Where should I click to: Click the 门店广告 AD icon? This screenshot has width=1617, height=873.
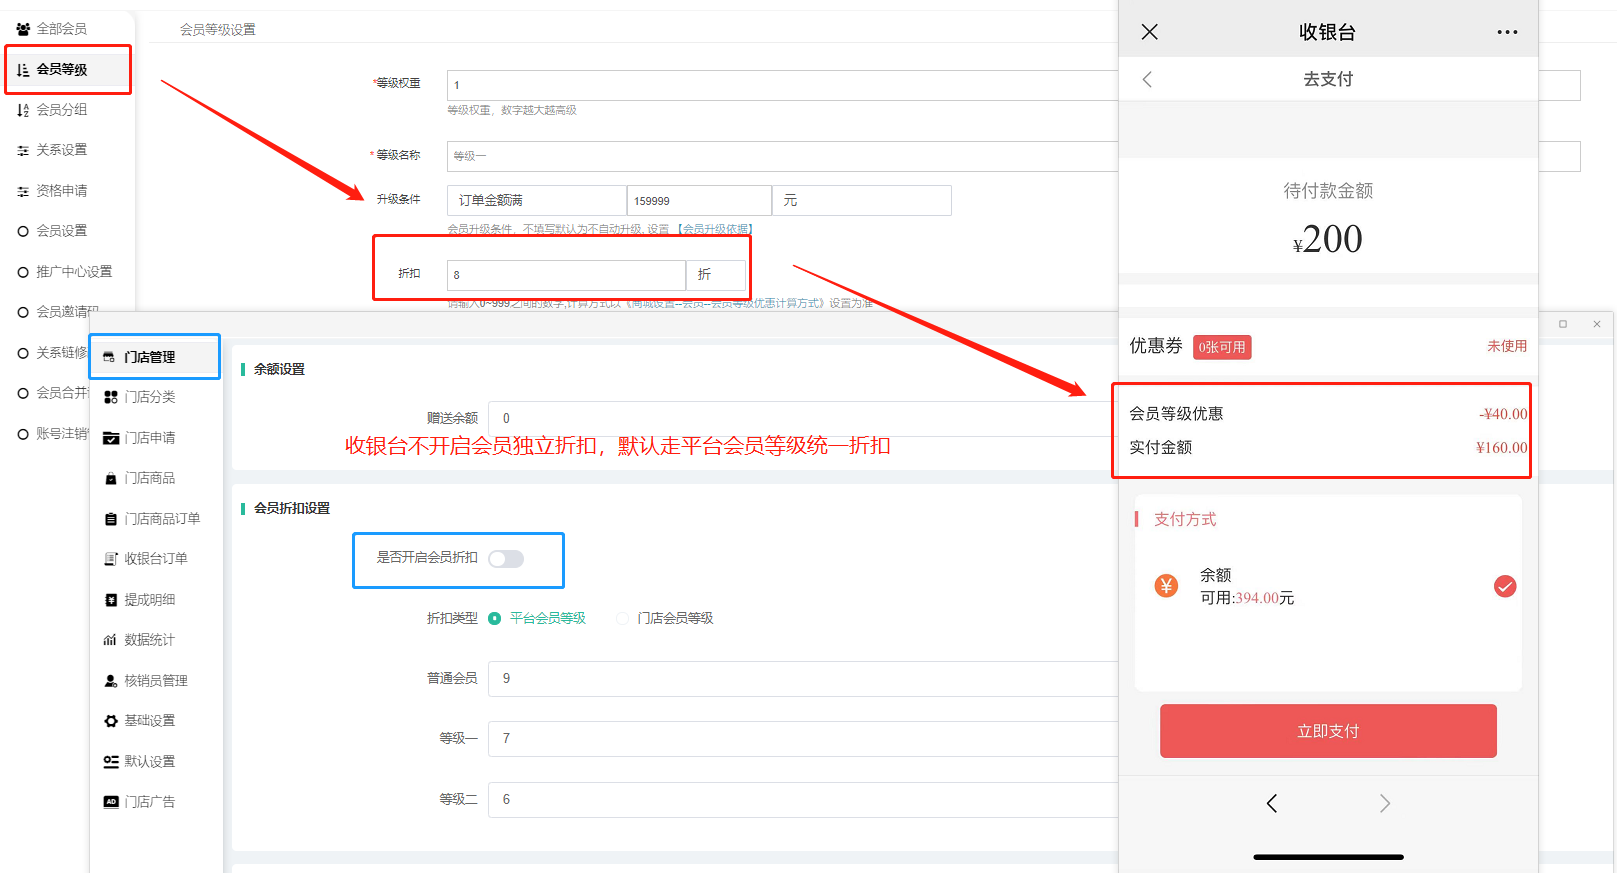(111, 802)
